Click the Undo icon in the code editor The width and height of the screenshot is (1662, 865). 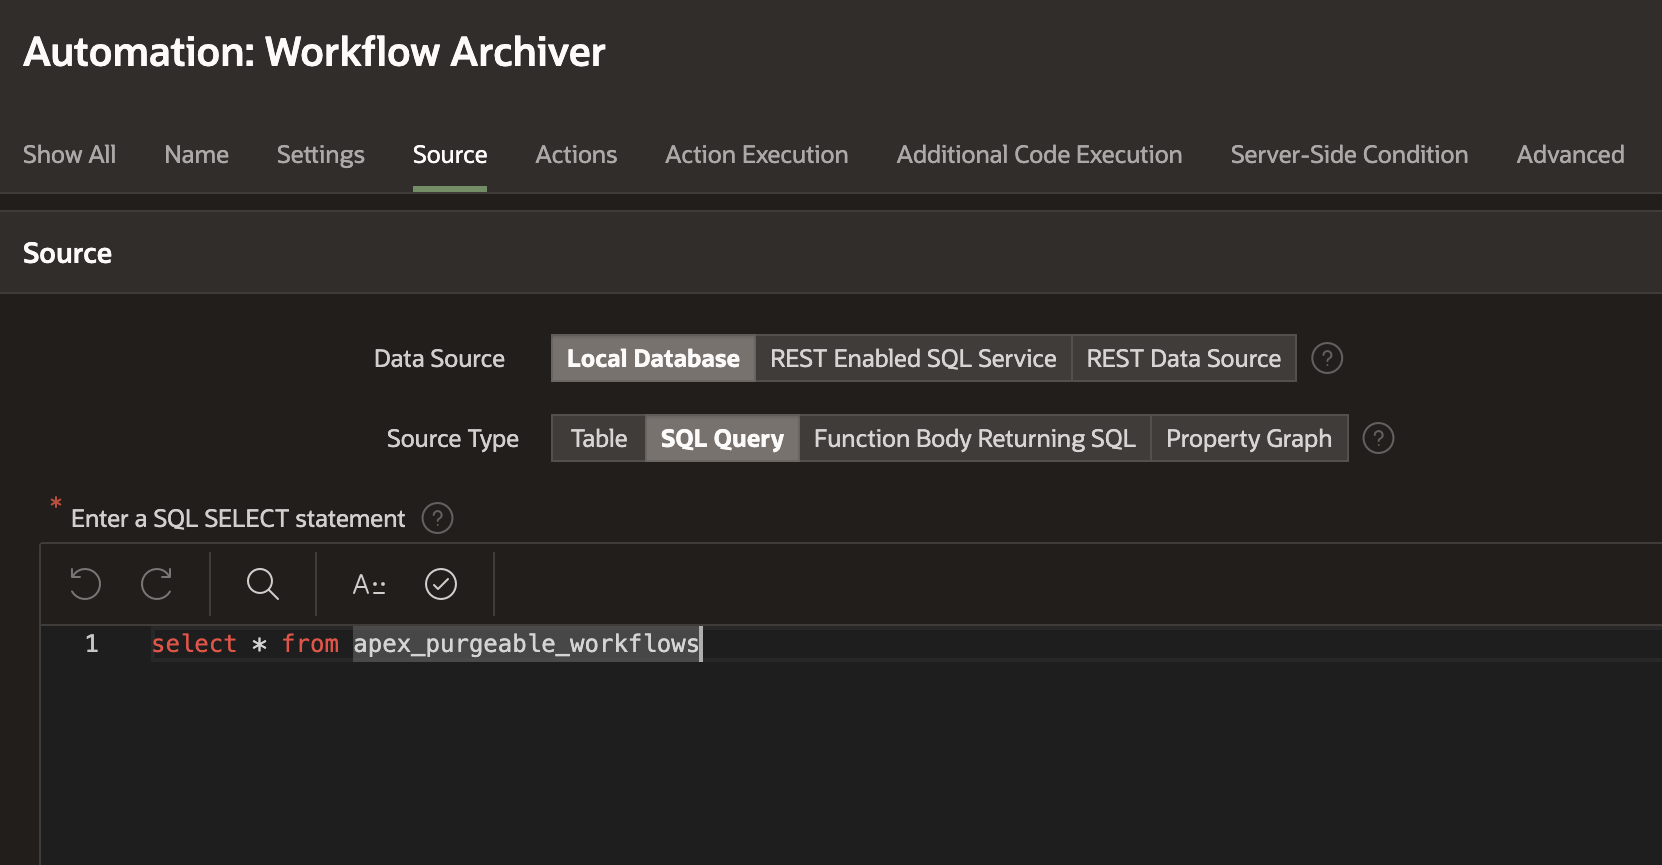86,584
